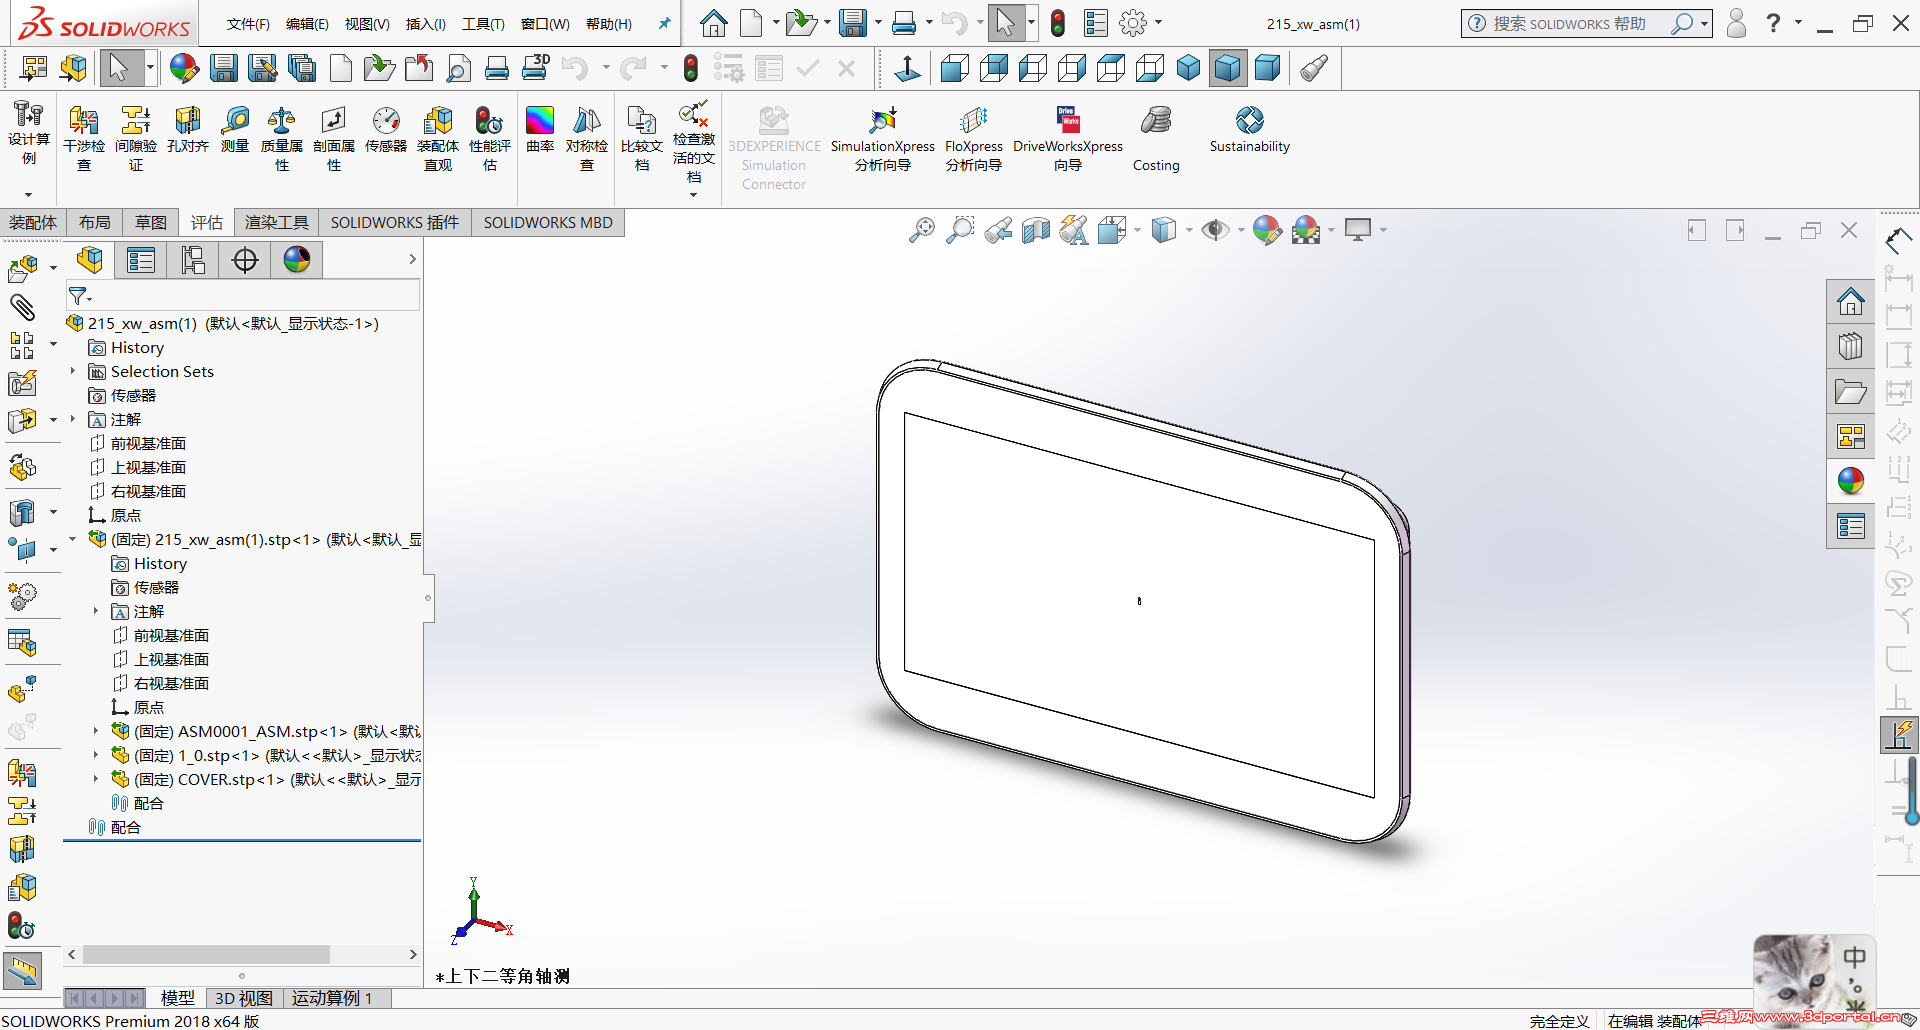Open the PropertyManager tab
The width and height of the screenshot is (1920, 1030).
point(141,260)
